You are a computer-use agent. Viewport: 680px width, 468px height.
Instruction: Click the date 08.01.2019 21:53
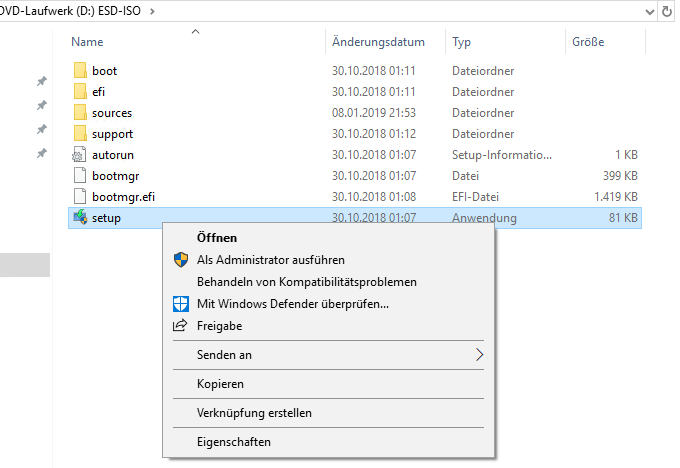click(374, 113)
